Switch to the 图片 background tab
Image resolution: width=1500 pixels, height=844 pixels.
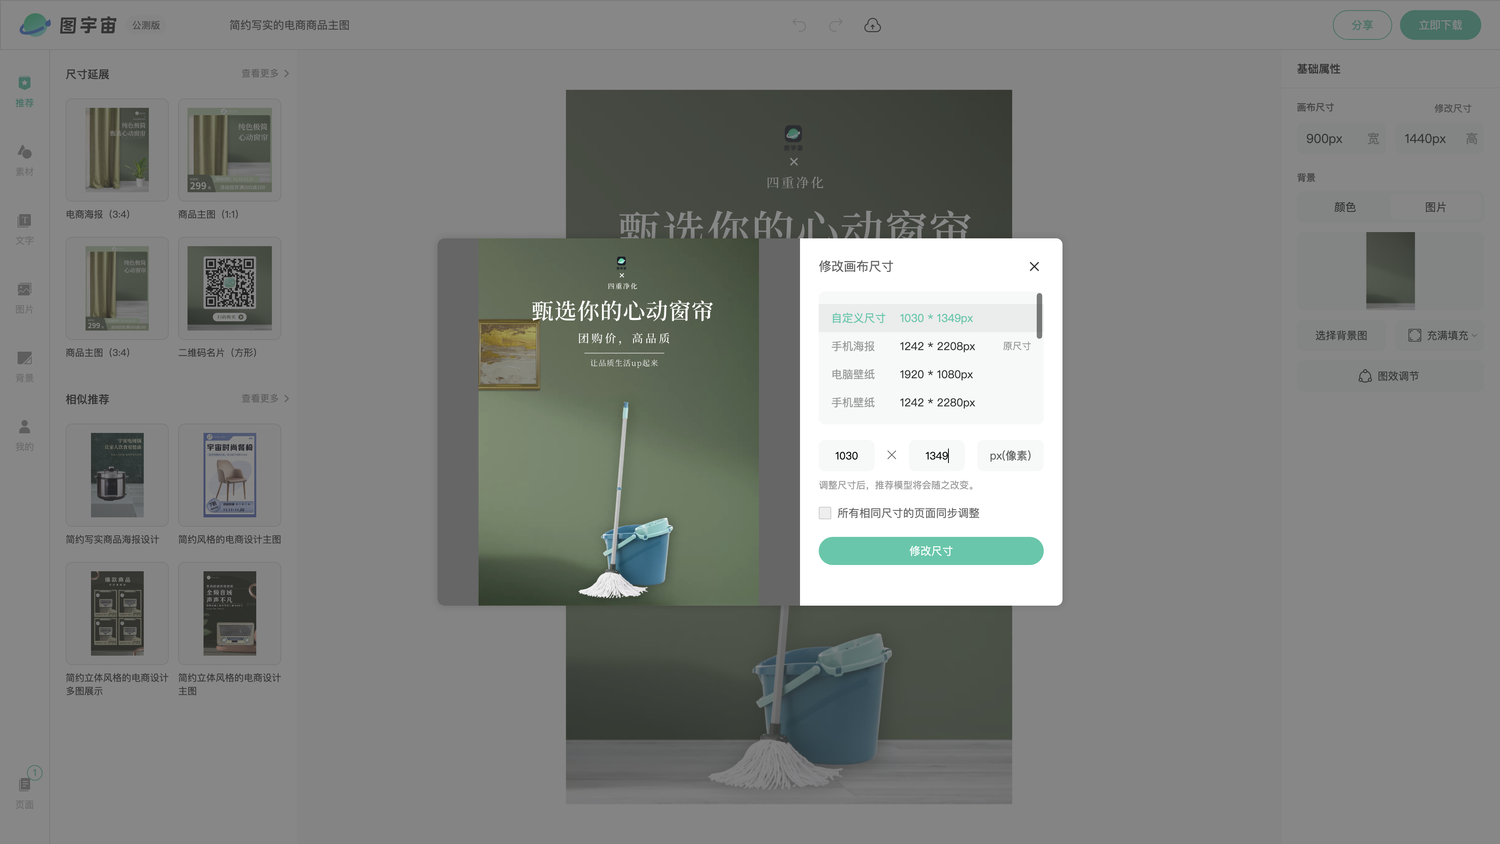tap(1436, 207)
